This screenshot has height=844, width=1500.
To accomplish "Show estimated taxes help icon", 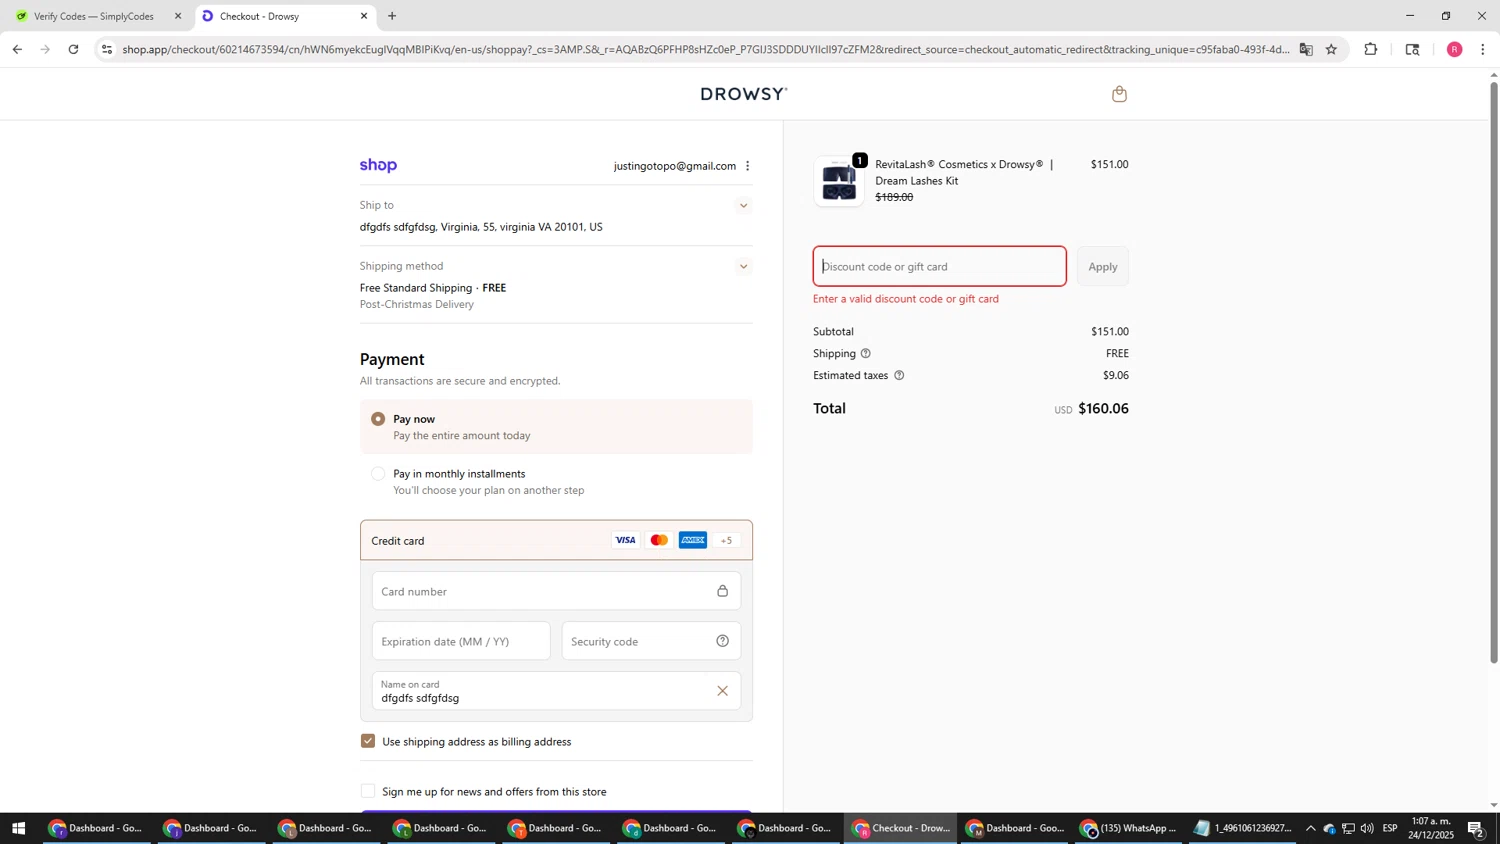I will (x=899, y=376).
